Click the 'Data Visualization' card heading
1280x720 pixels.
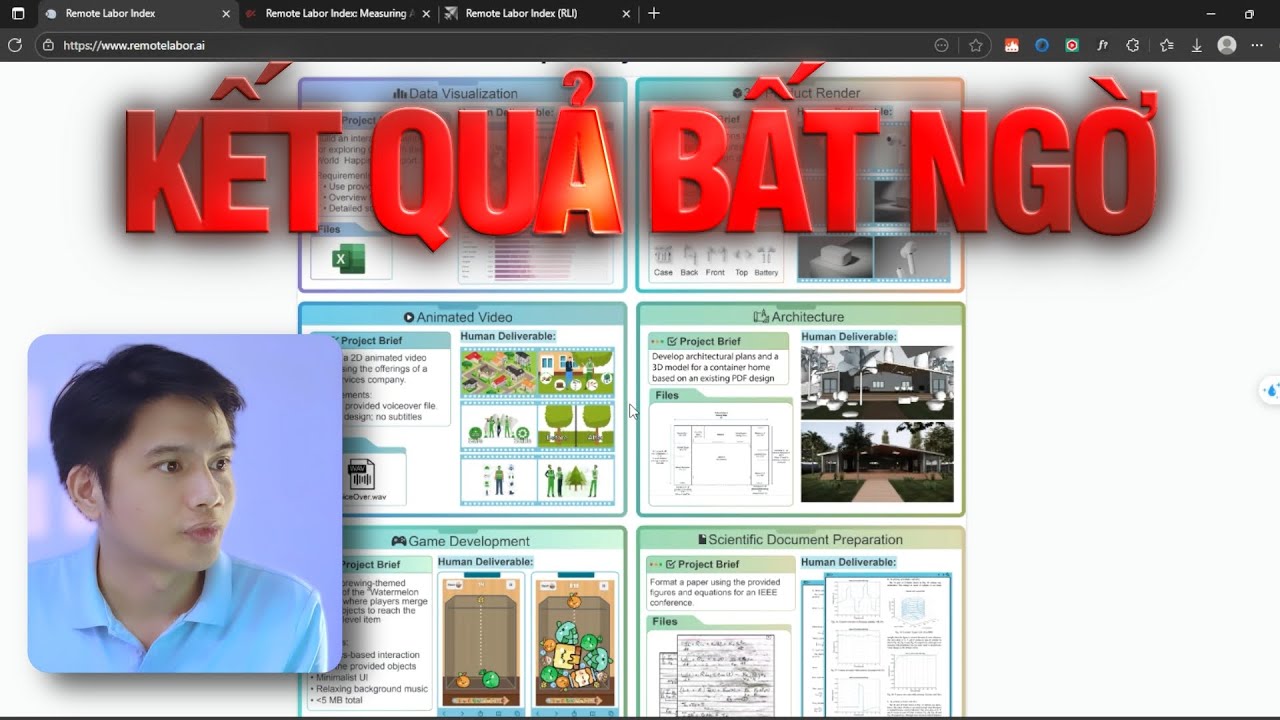[455, 93]
